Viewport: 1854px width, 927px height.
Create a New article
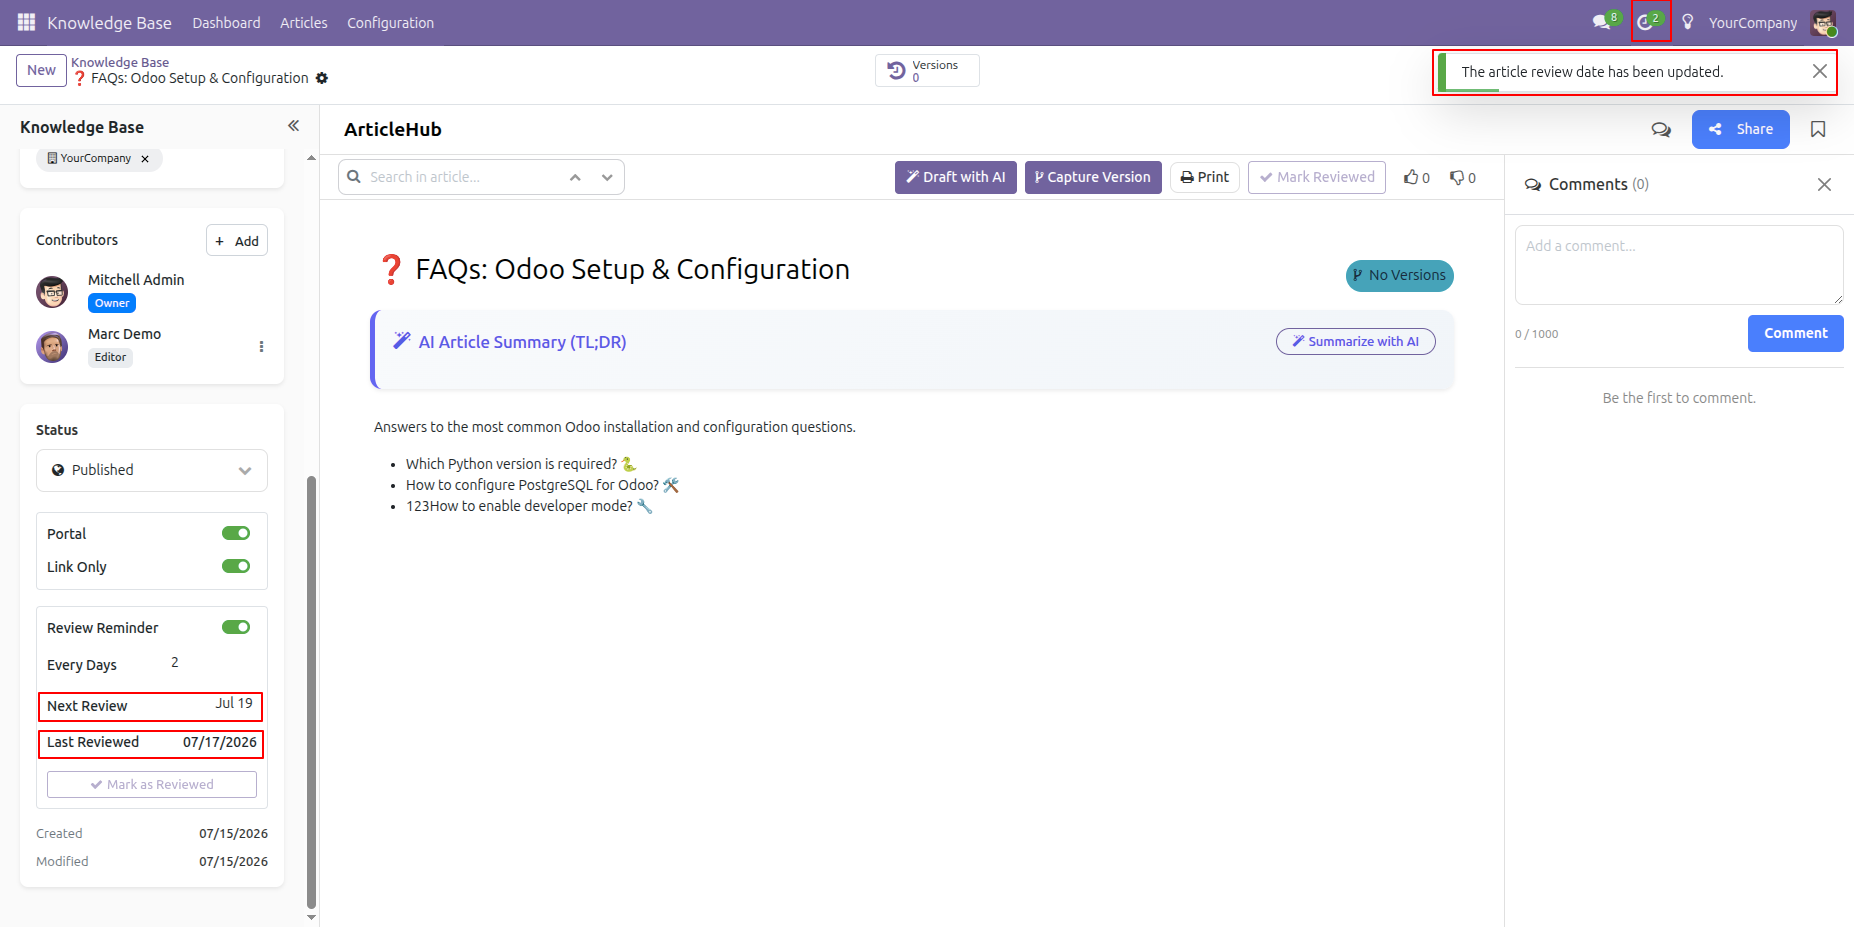41,70
